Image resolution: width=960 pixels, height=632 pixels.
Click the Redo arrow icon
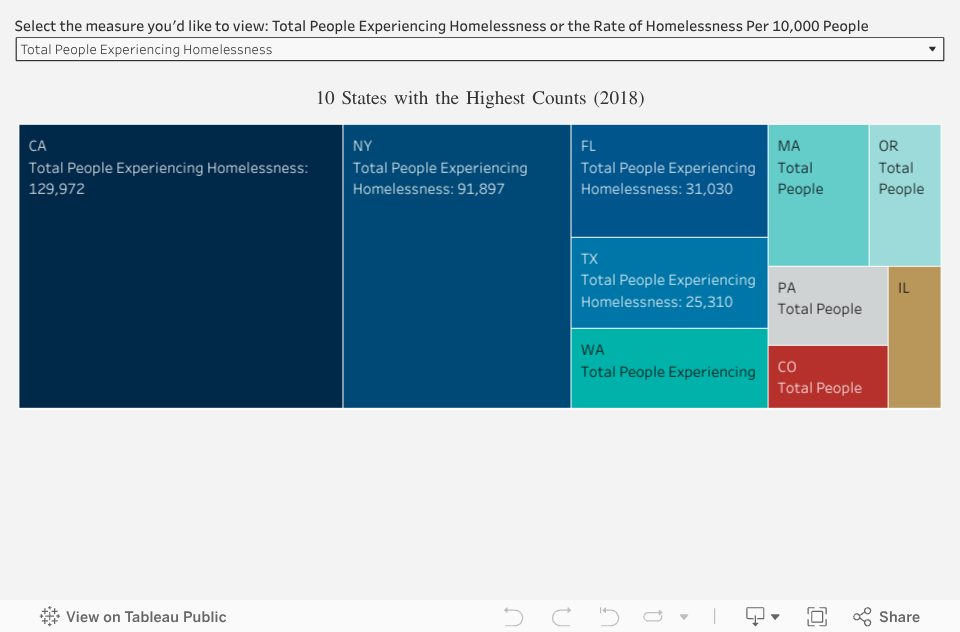point(562,617)
